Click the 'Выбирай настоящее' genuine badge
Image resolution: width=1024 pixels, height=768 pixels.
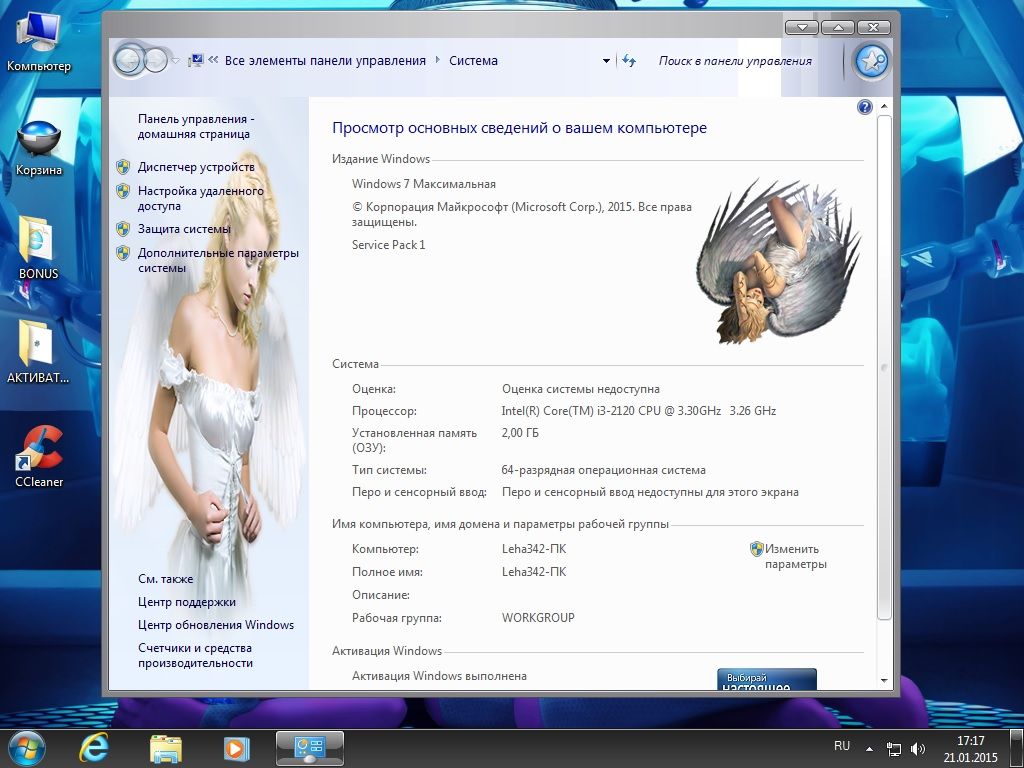767,679
